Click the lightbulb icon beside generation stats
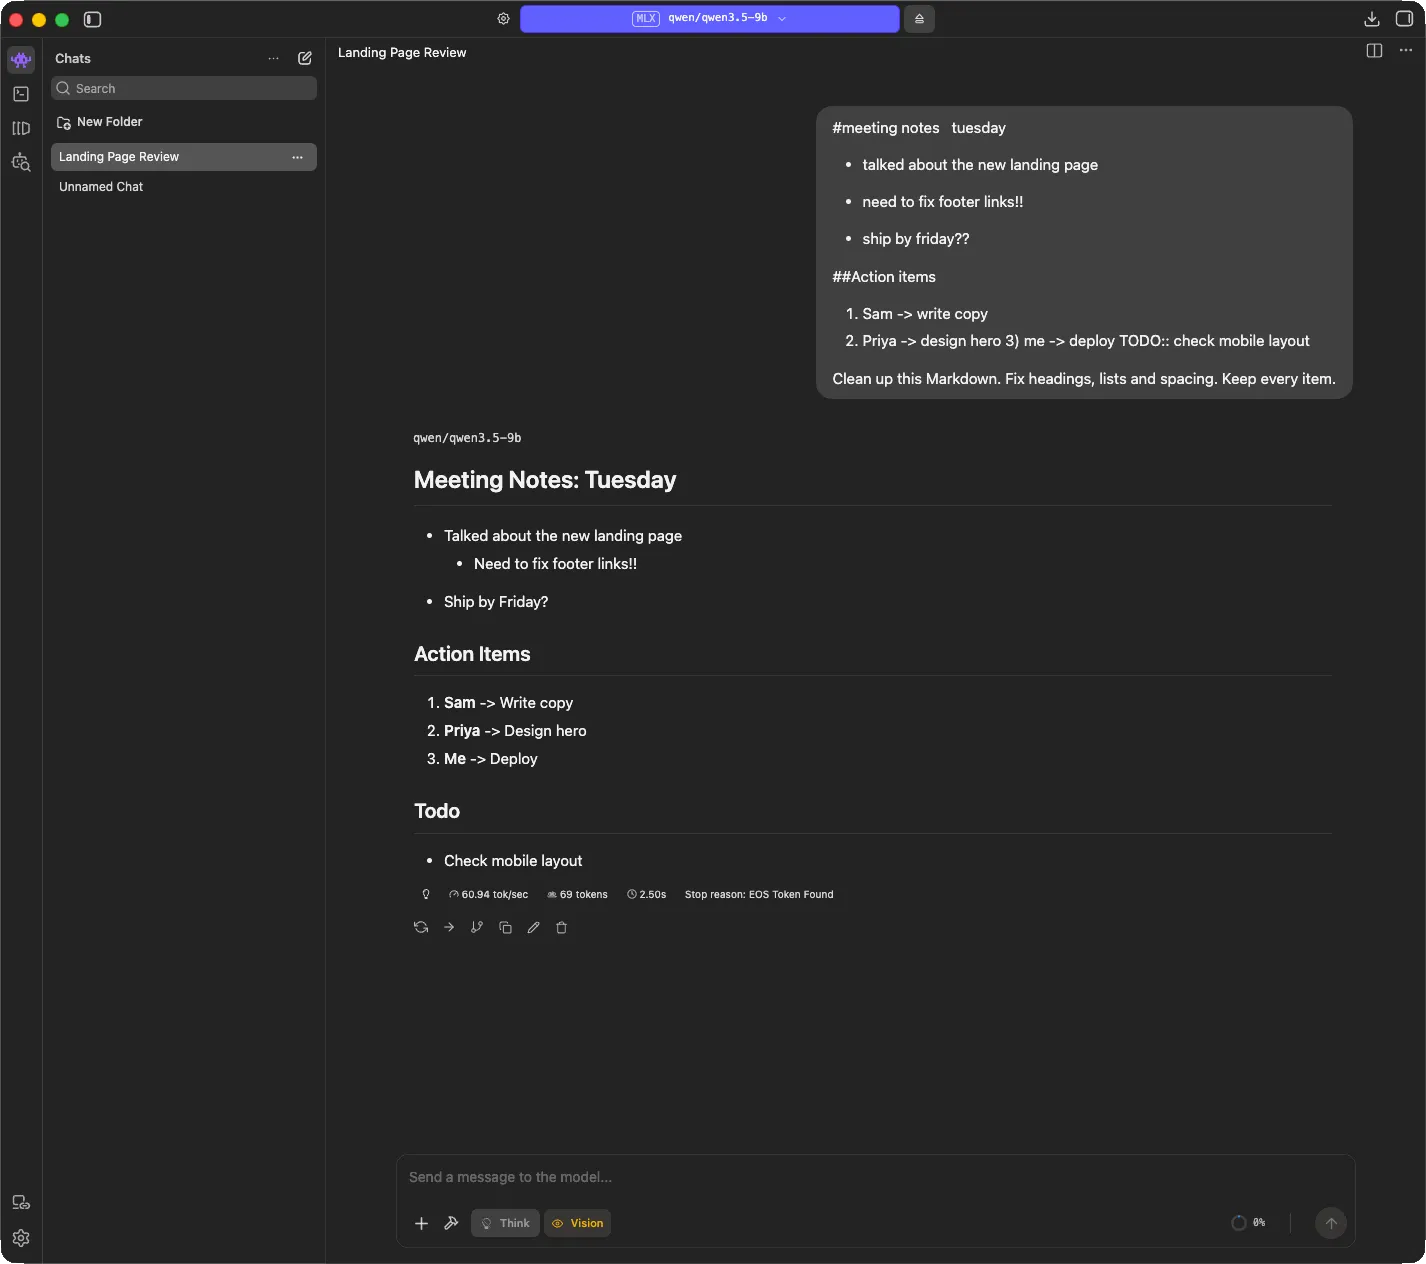Viewport: 1426px width, 1264px height. 426,894
